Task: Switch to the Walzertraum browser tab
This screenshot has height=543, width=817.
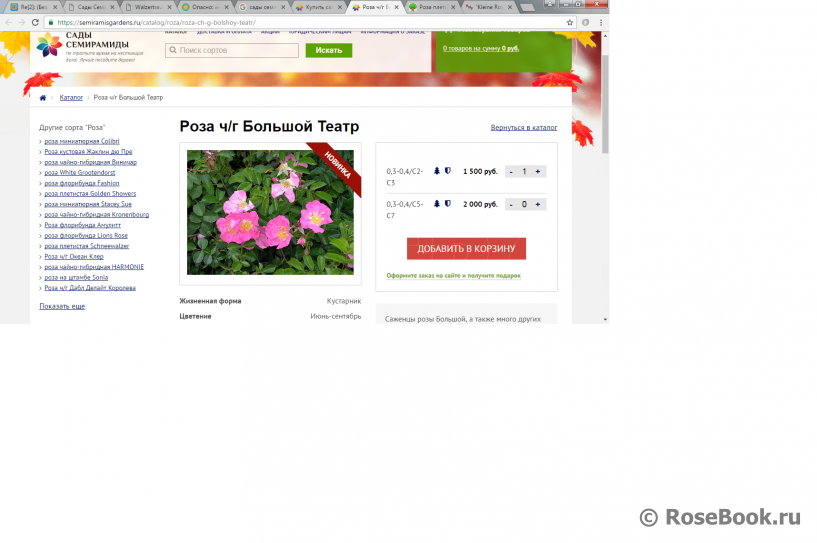Action: tap(148, 7)
